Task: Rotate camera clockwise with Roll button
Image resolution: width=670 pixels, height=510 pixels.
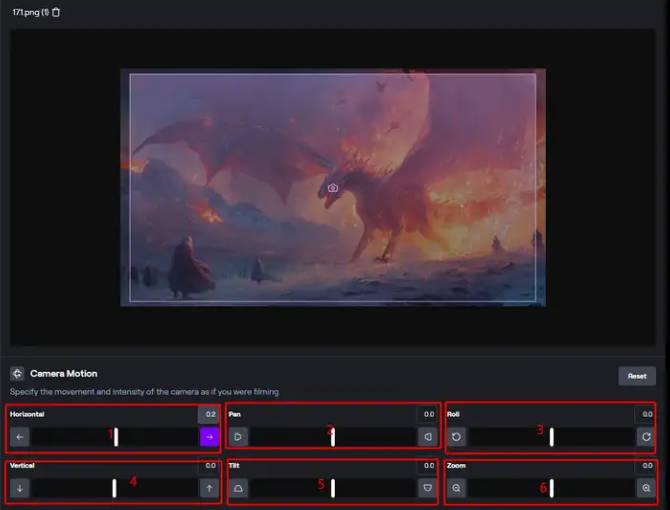Action: 646,437
